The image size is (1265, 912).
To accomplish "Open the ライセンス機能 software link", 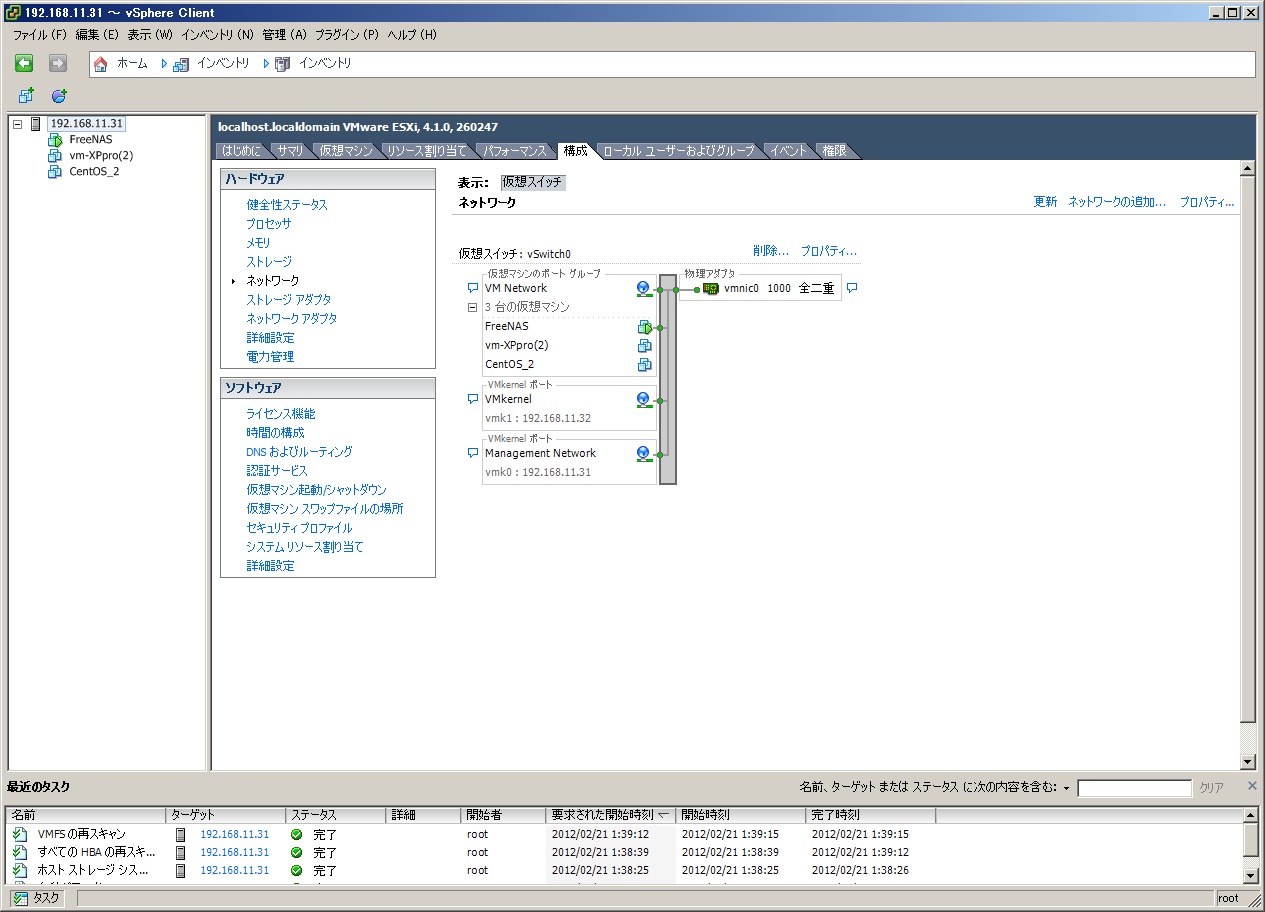I will [281, 414].
